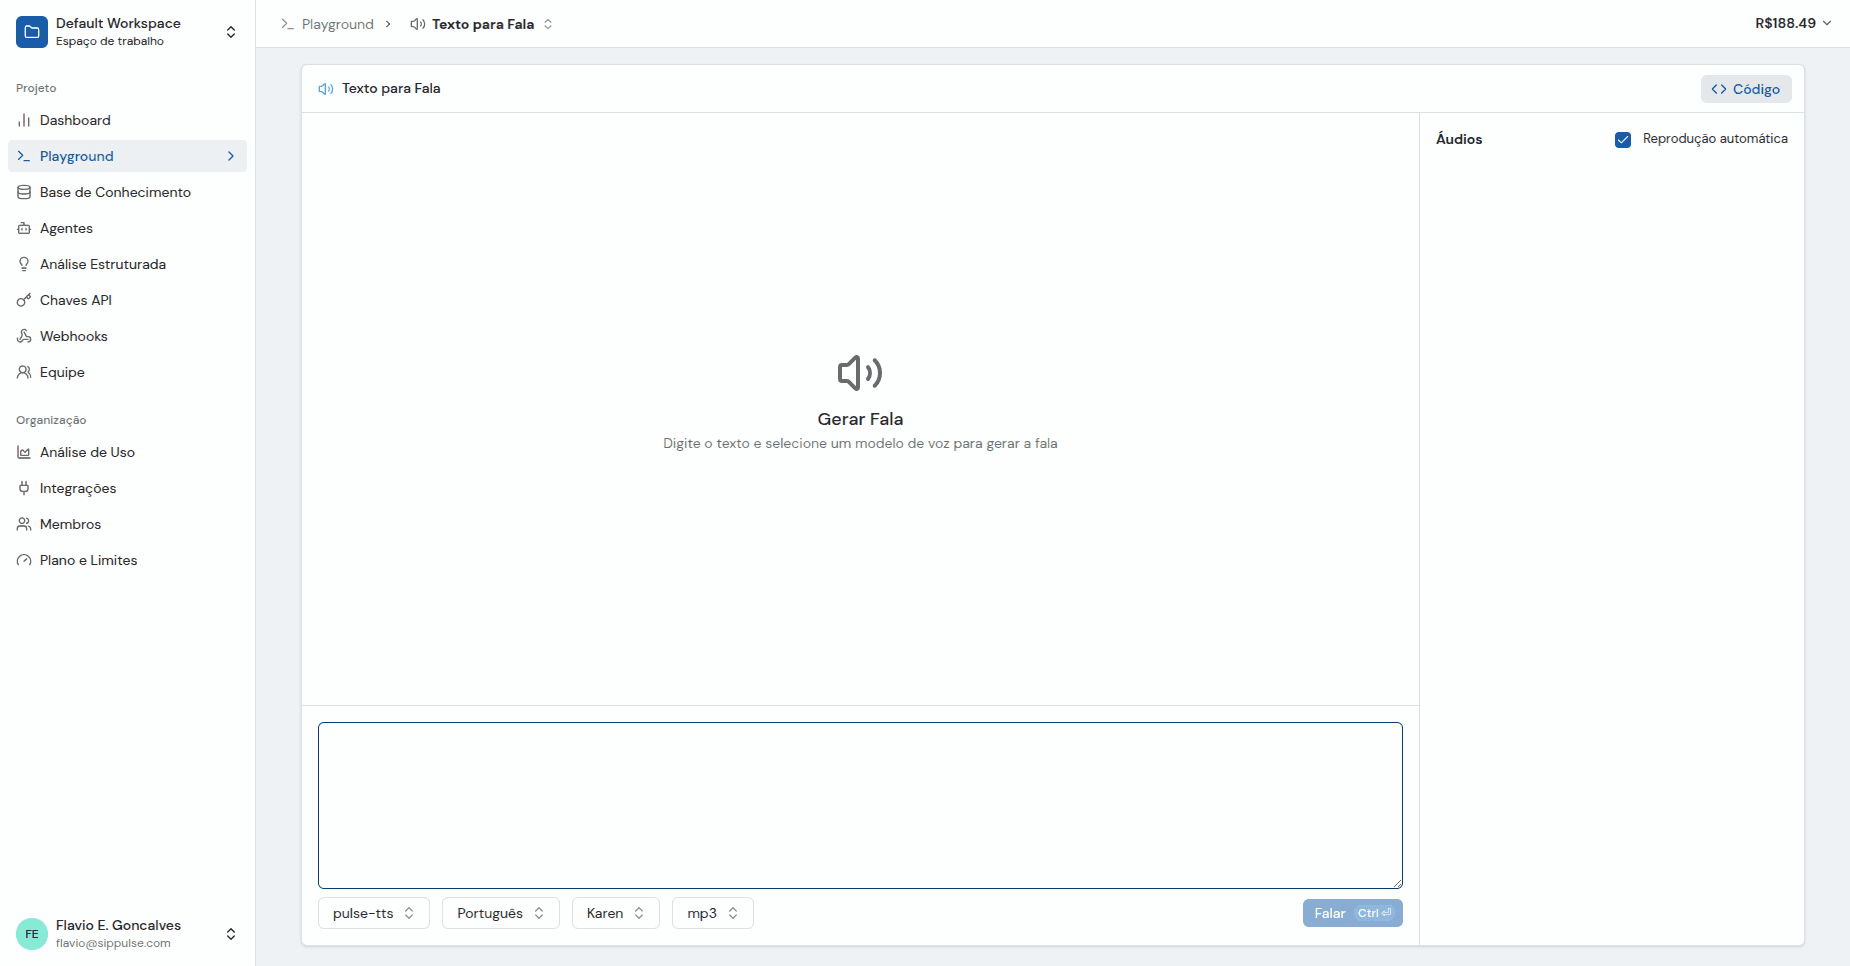Open the Karen voice dropdown
Screen dimensions: 1850x966
point(615,913)
